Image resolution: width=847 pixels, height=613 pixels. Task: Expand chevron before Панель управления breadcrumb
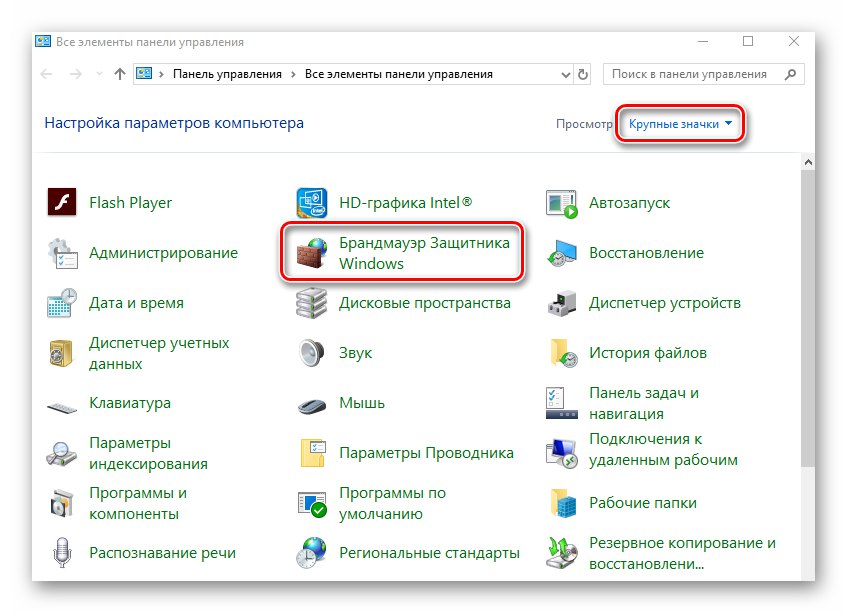click(x=162, y=75)
